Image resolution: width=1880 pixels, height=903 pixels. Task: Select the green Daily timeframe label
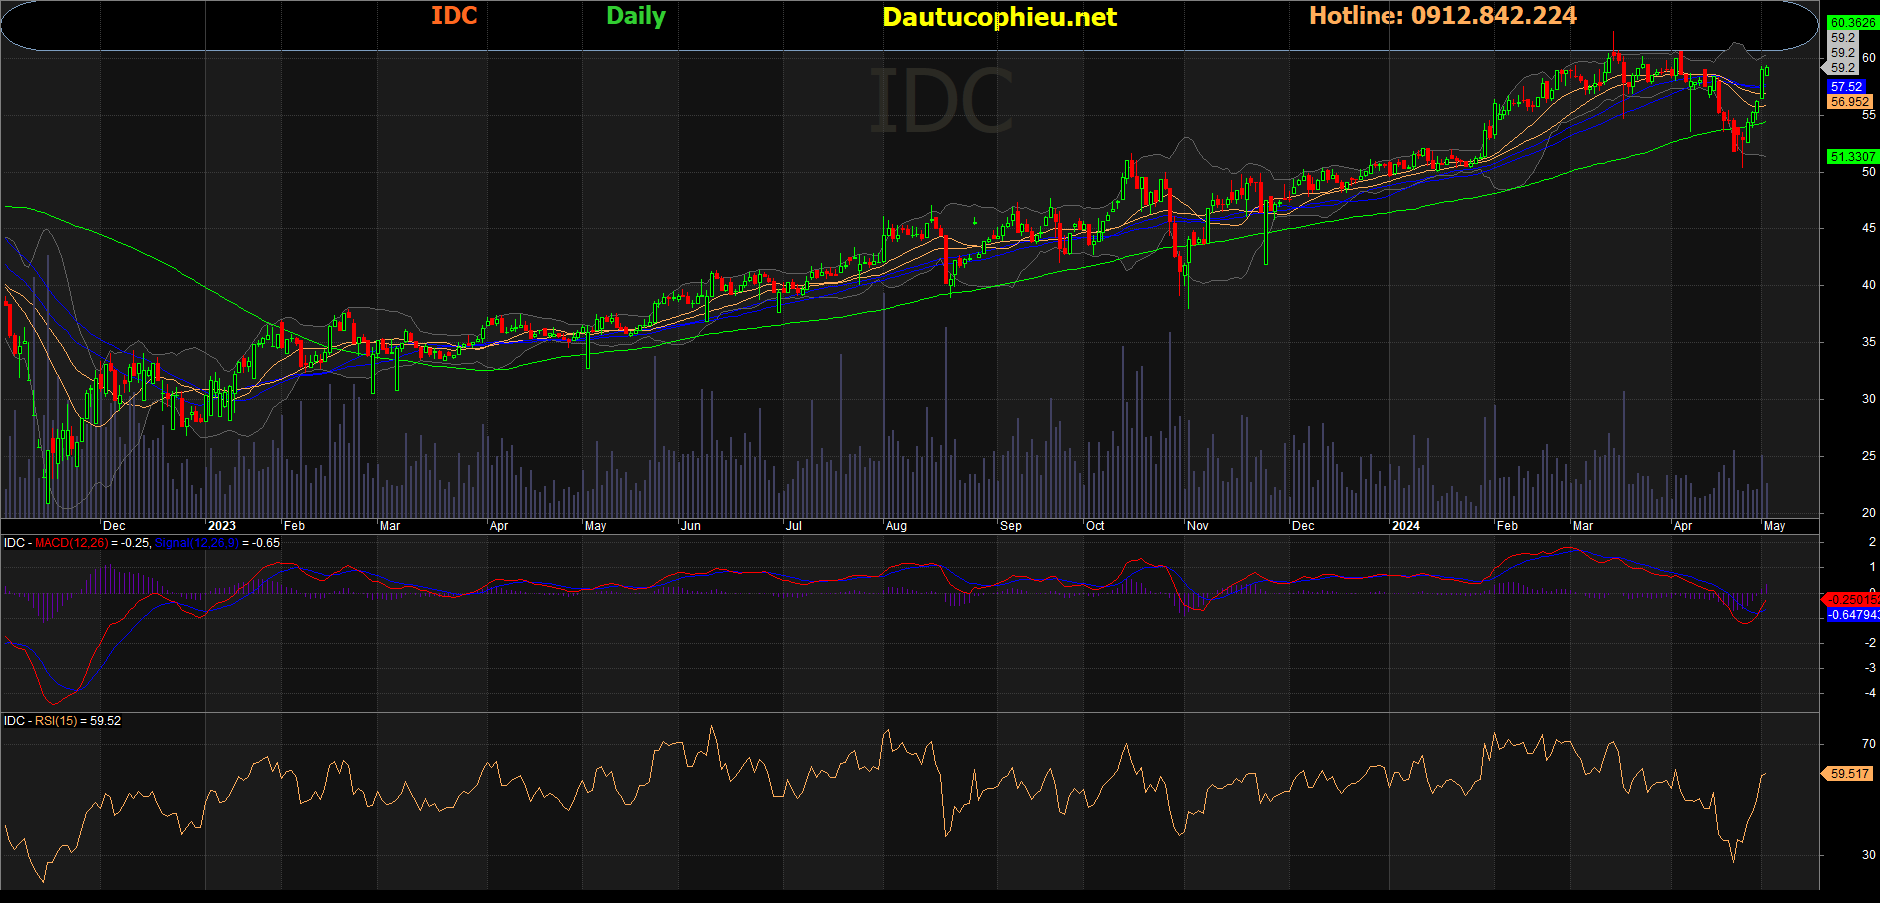point(636,16)
